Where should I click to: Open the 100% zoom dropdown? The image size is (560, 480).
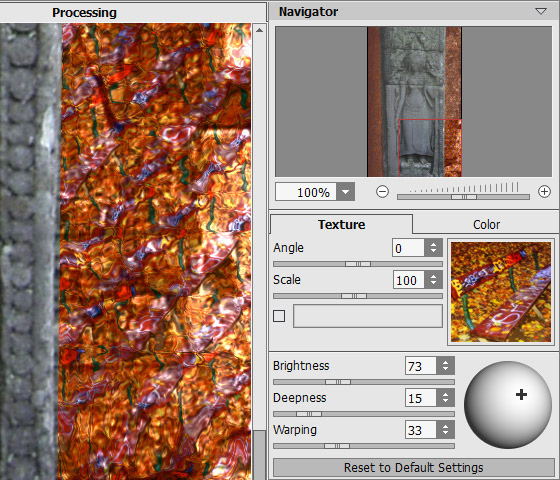(345, 192)
